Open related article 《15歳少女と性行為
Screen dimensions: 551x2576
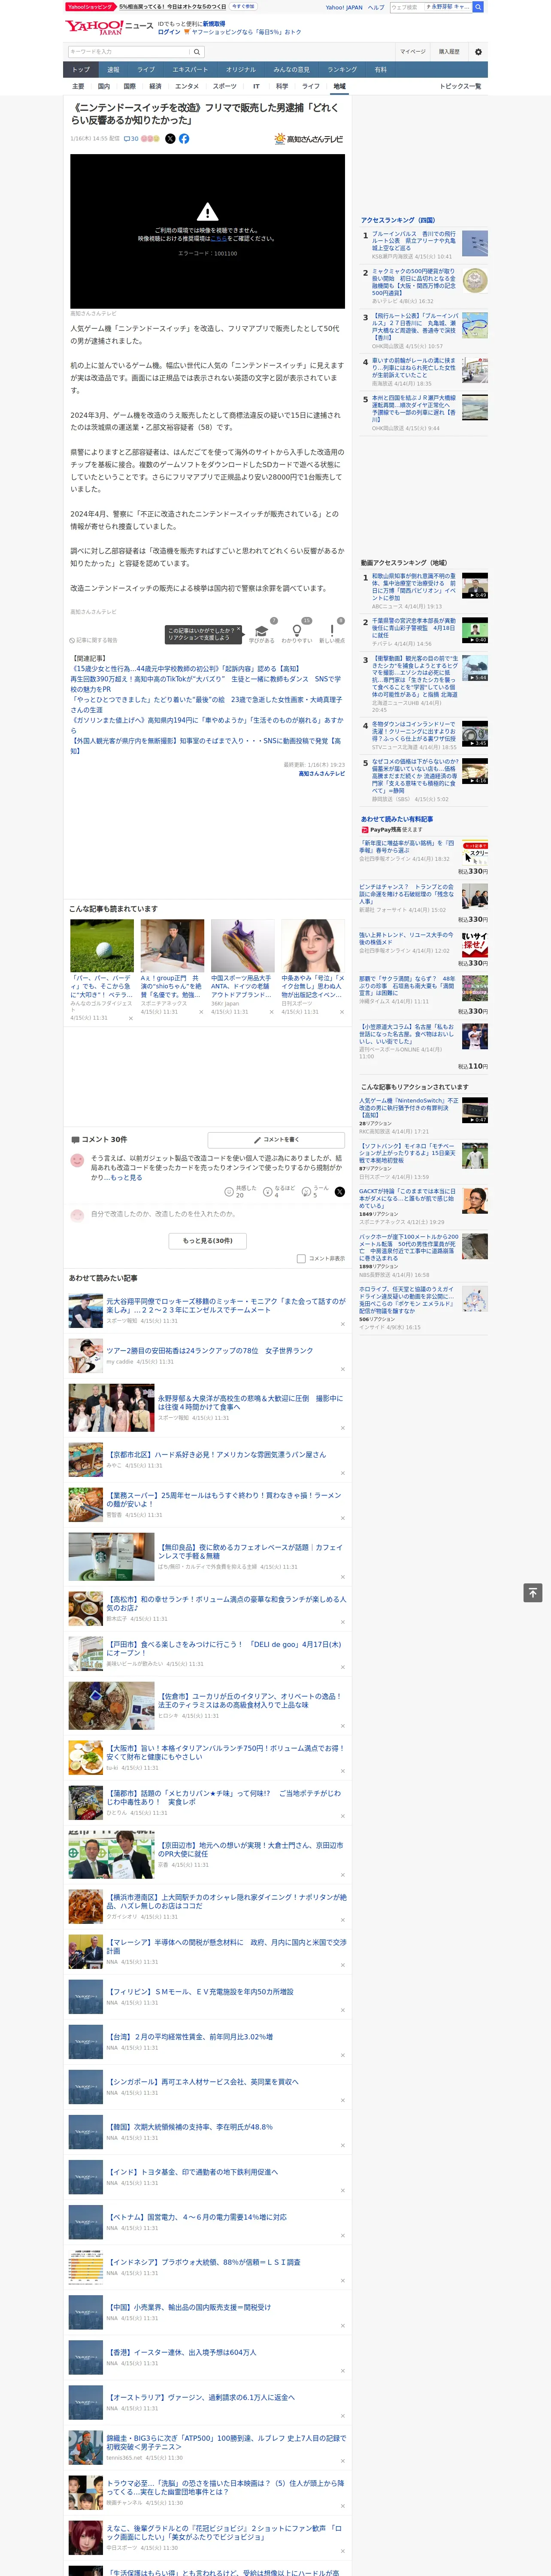(186, 669)
